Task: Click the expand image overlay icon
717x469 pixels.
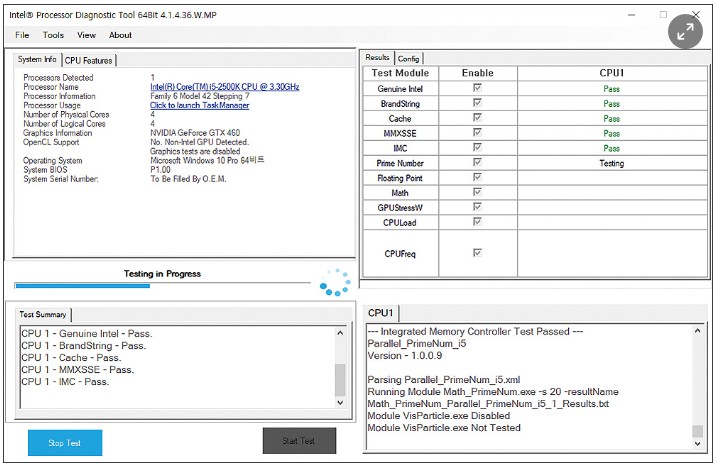Action: [x=685, y=32]
